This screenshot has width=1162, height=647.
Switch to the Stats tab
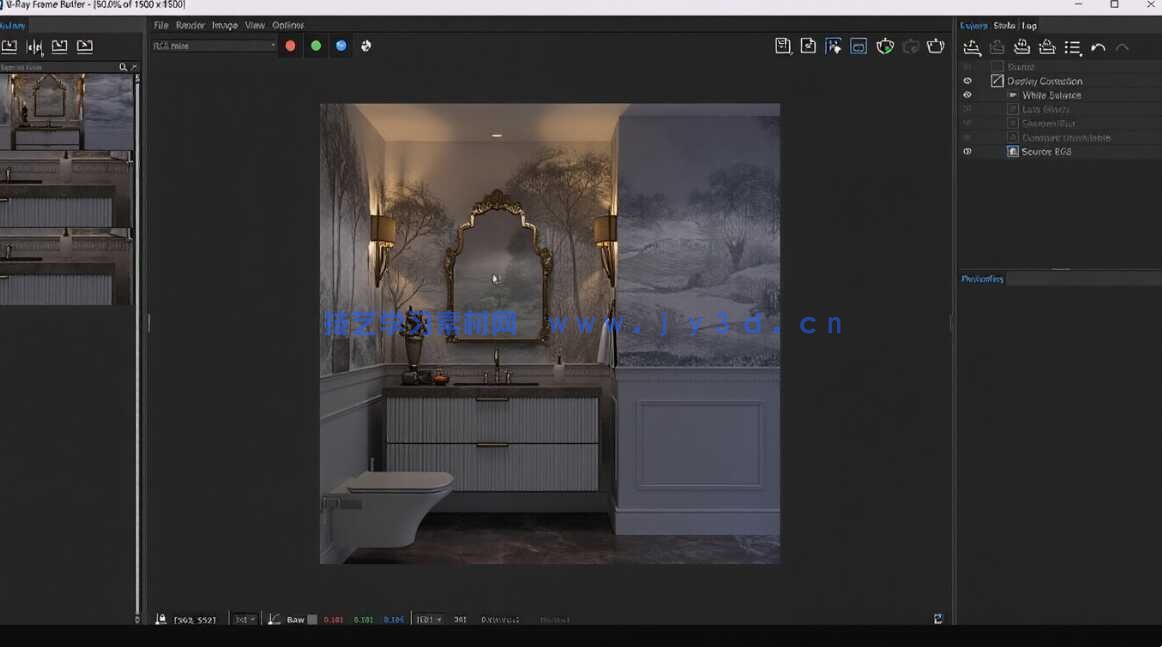pos(1005,25)
